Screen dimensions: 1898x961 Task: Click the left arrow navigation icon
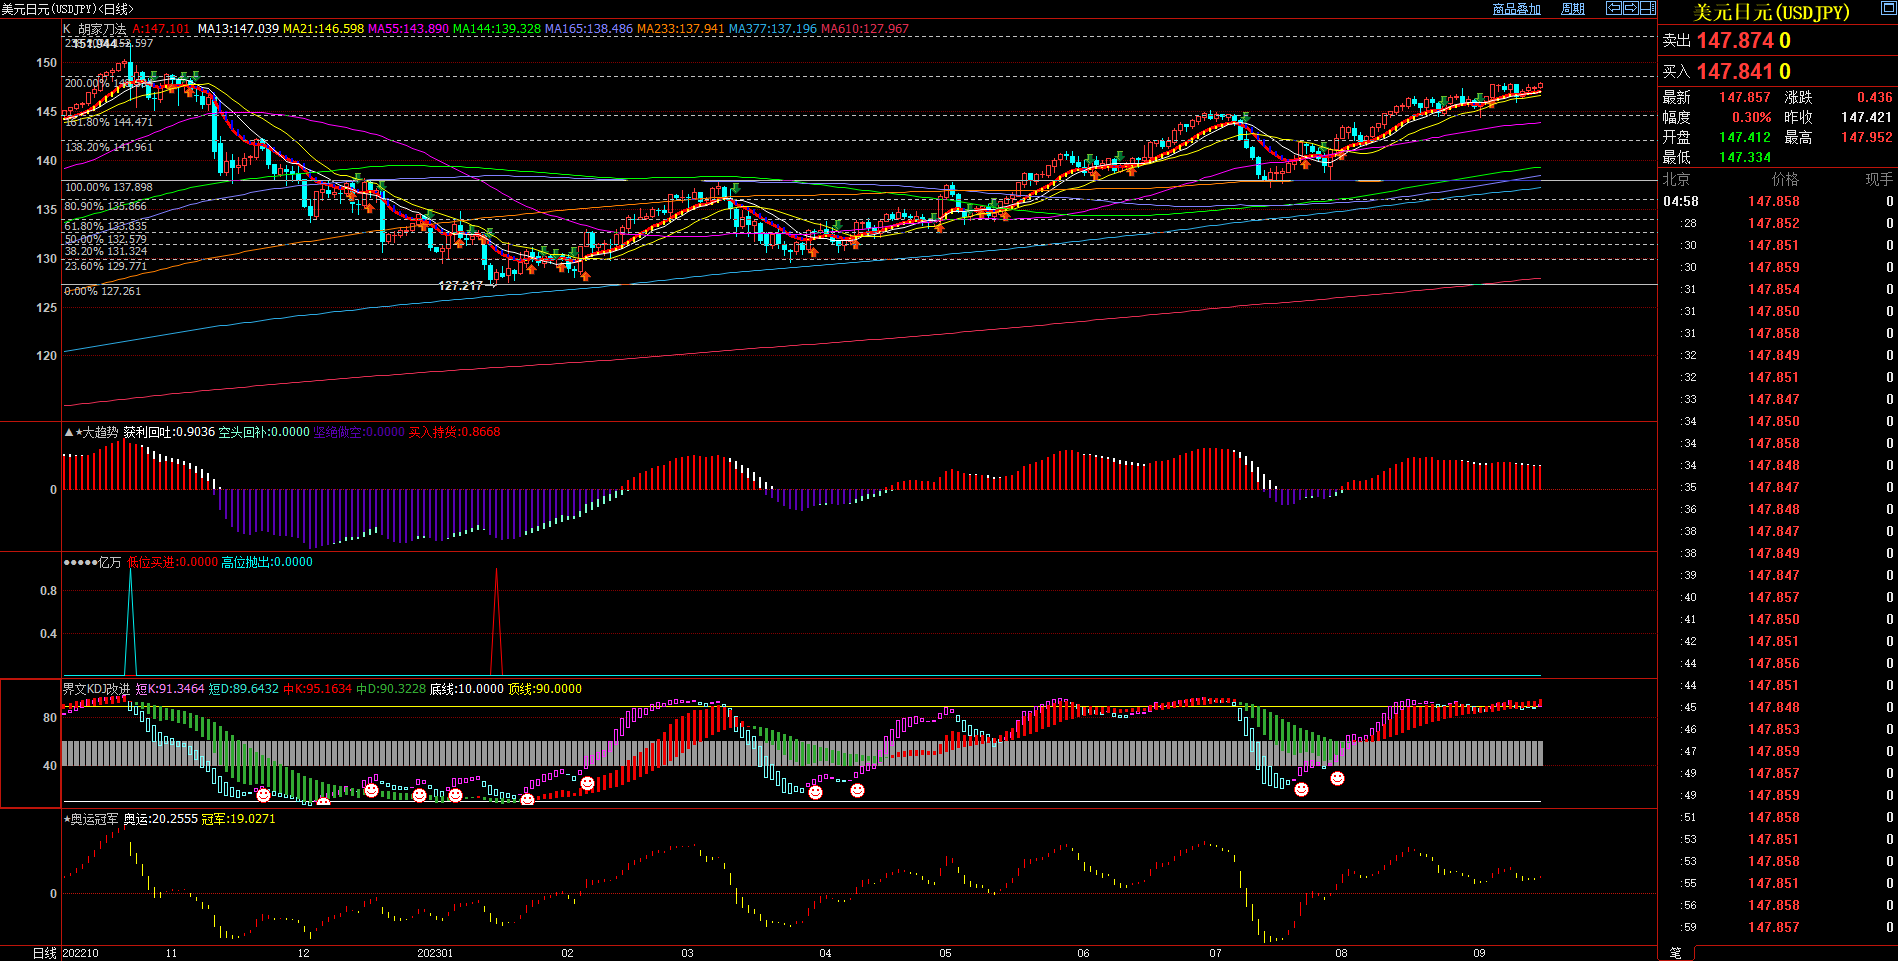tap(1613, 8)
